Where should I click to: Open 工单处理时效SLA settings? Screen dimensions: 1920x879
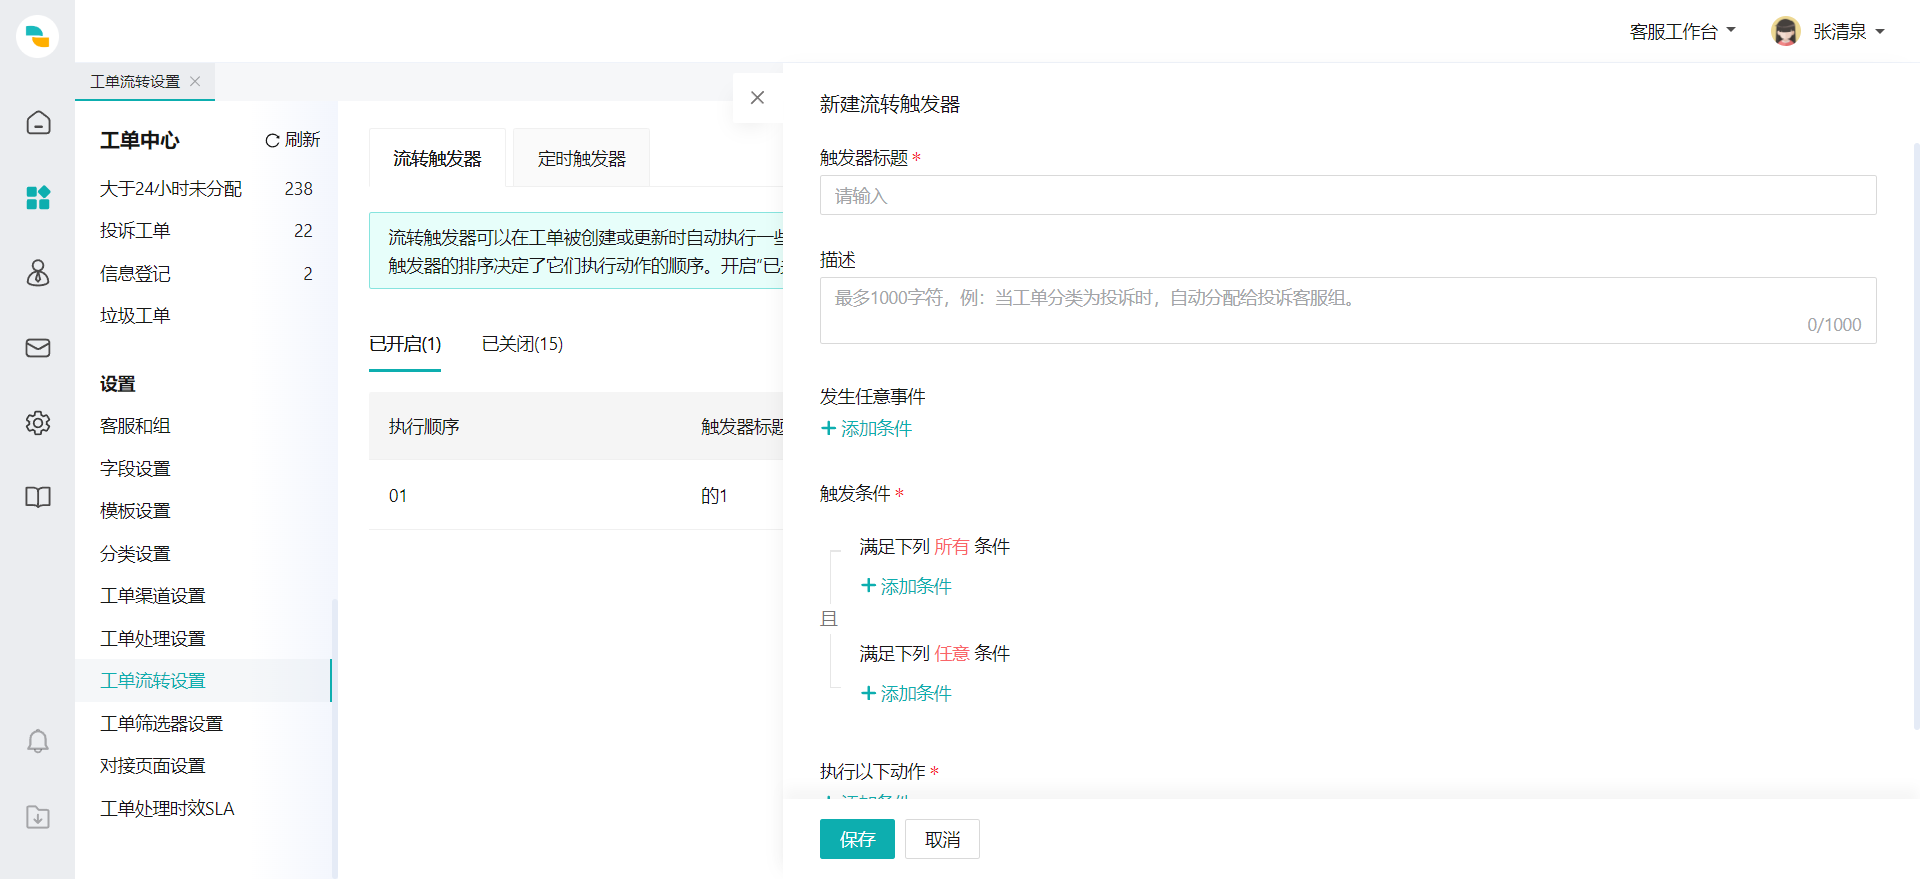(x=167, y=808)
